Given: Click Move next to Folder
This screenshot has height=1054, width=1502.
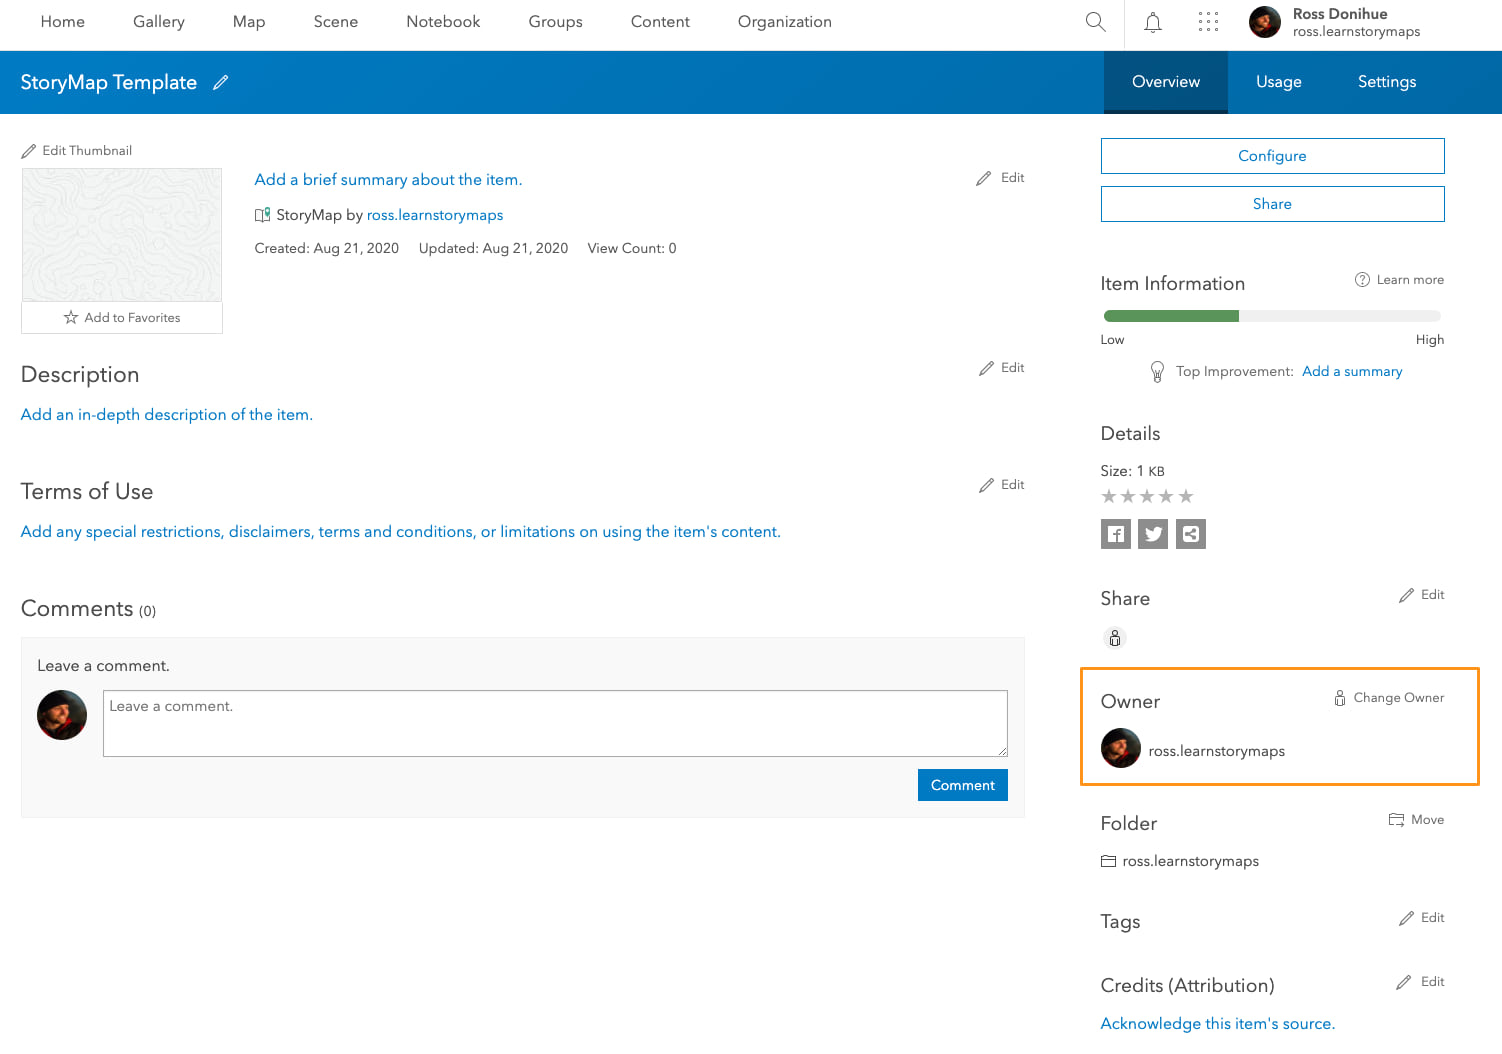Looking at the screenshot, I should click(x=1416, y=820).
